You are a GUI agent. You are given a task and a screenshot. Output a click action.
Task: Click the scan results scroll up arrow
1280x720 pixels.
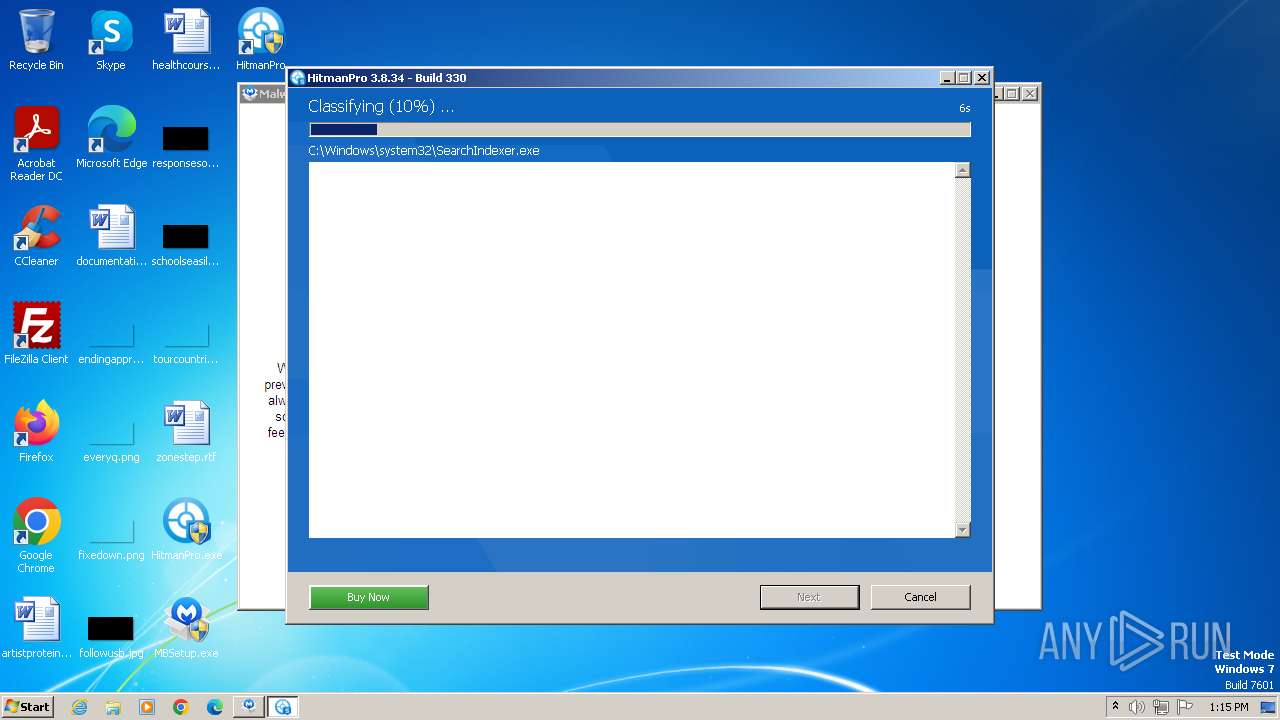962,171
